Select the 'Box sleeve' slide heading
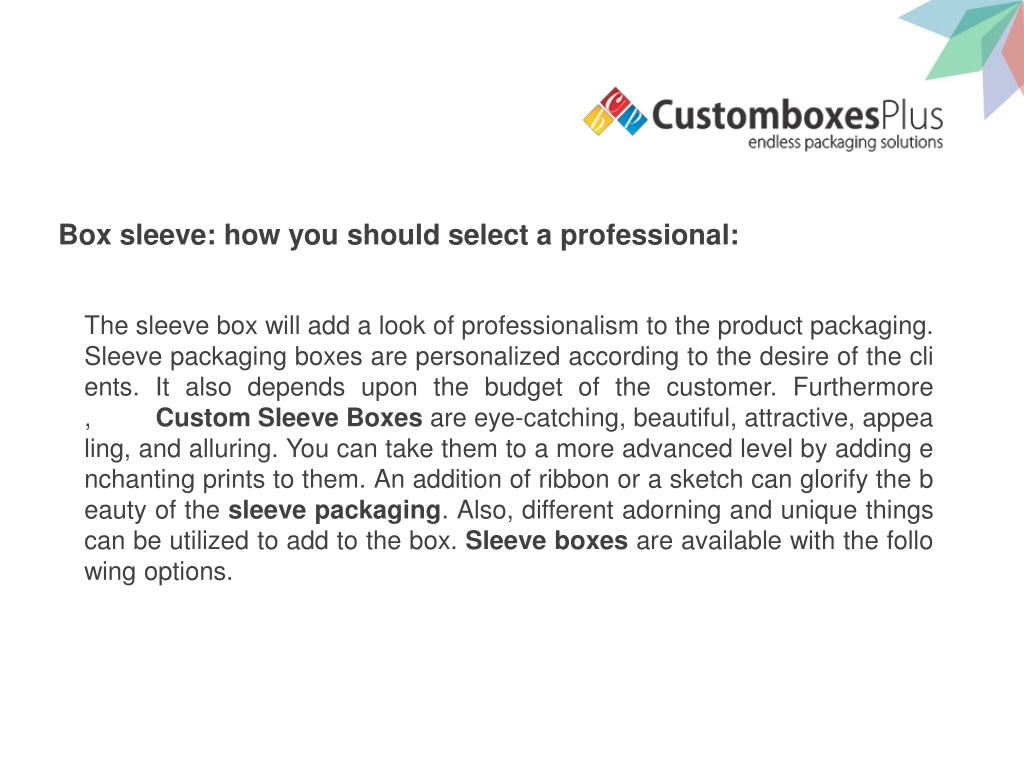Viewport: 1024px width, 768px height. (398, 235)
